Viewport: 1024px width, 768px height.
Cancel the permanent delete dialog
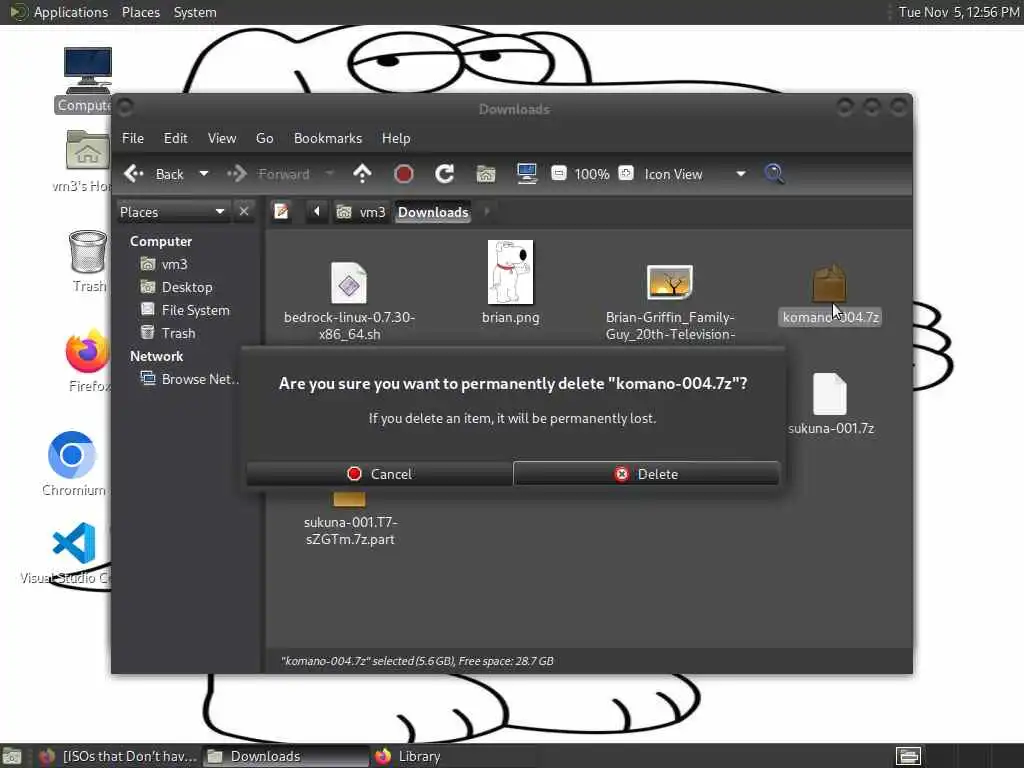tap(379, 473)
